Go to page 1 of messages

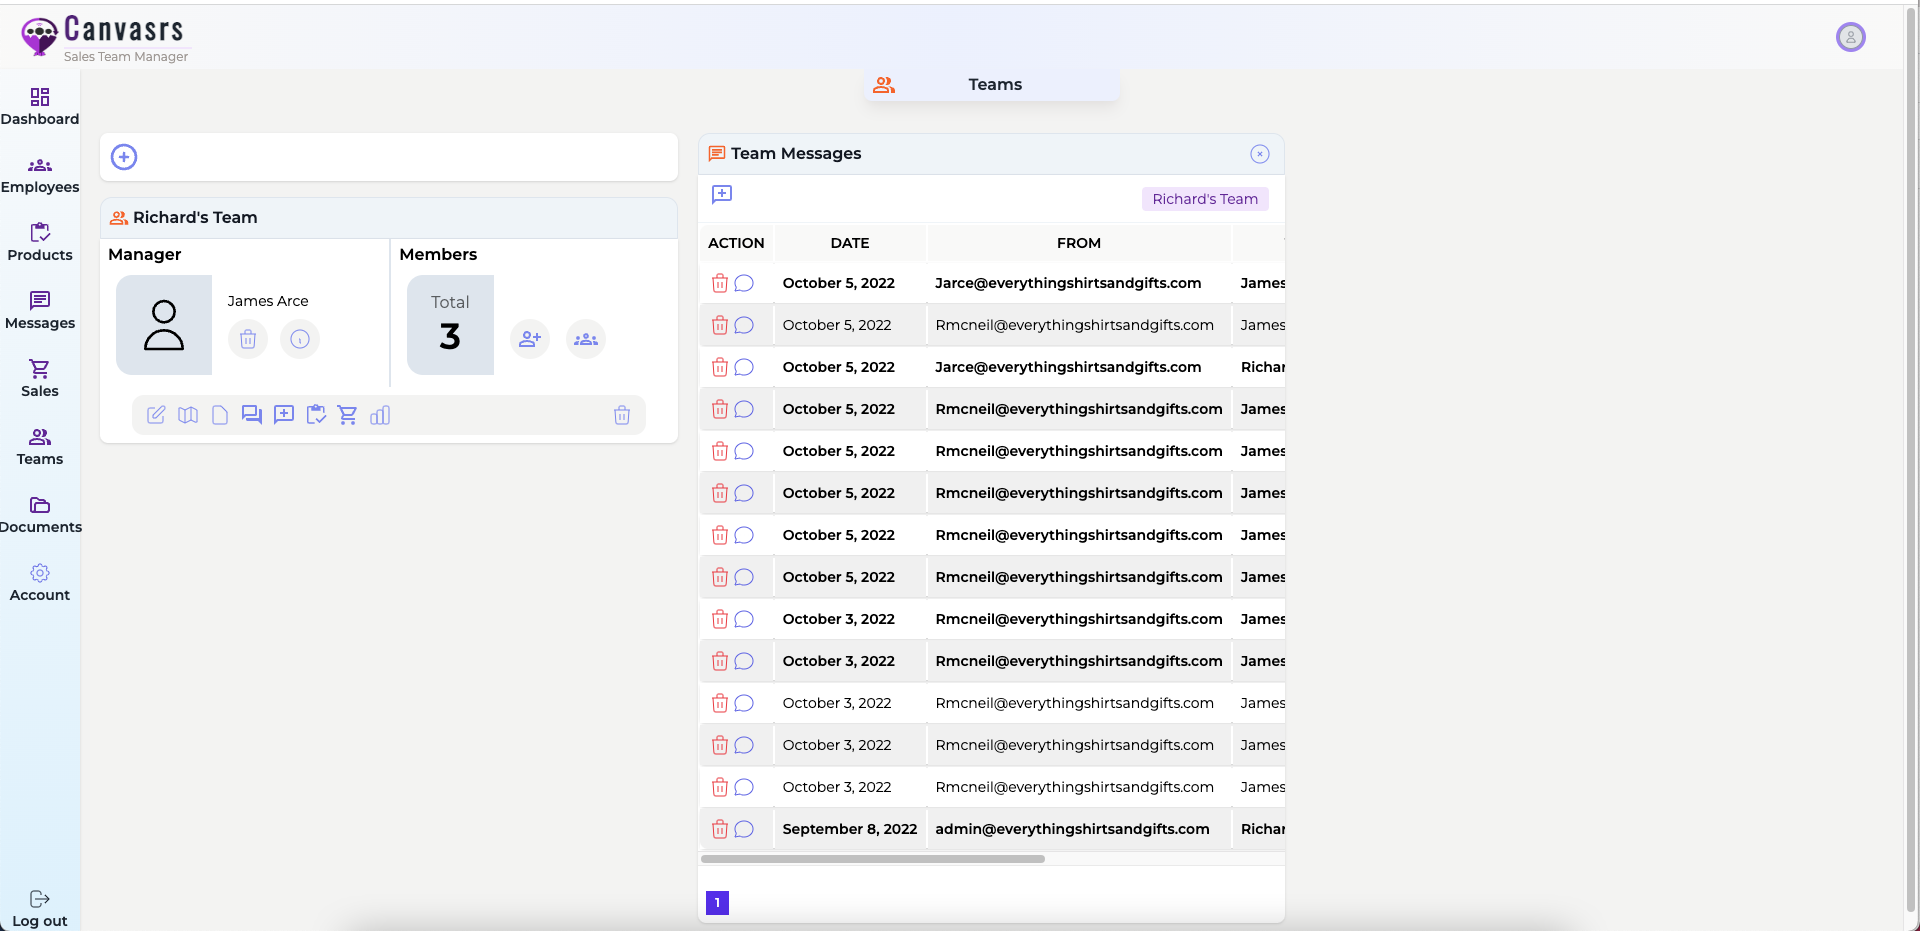(x=717, y=903)
